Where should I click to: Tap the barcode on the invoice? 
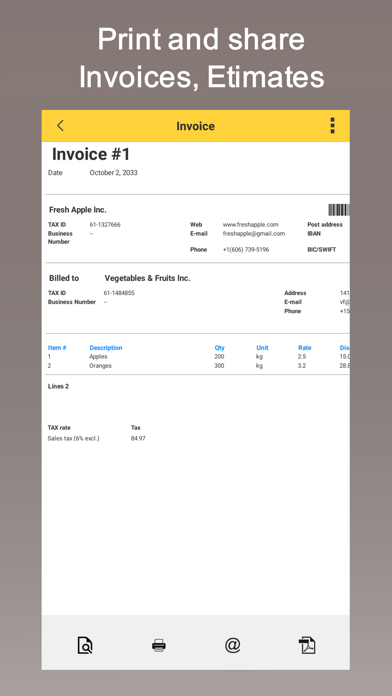click(339, 210)
